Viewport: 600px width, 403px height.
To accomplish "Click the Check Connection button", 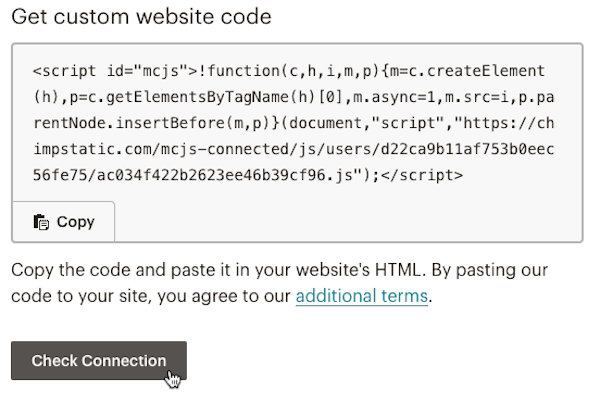I will tap(99, 361).
